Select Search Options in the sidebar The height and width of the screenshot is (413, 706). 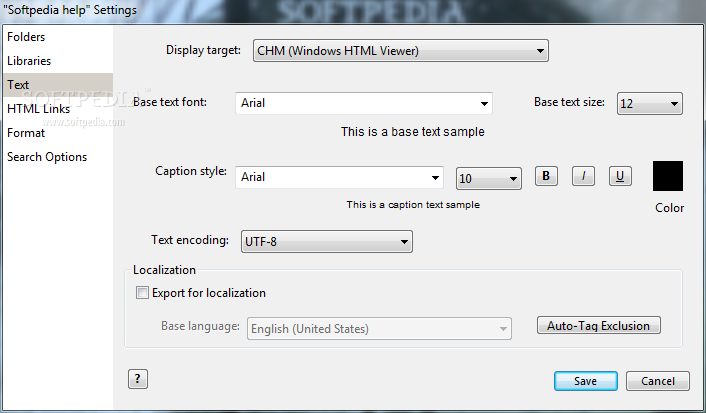(47, 157)
